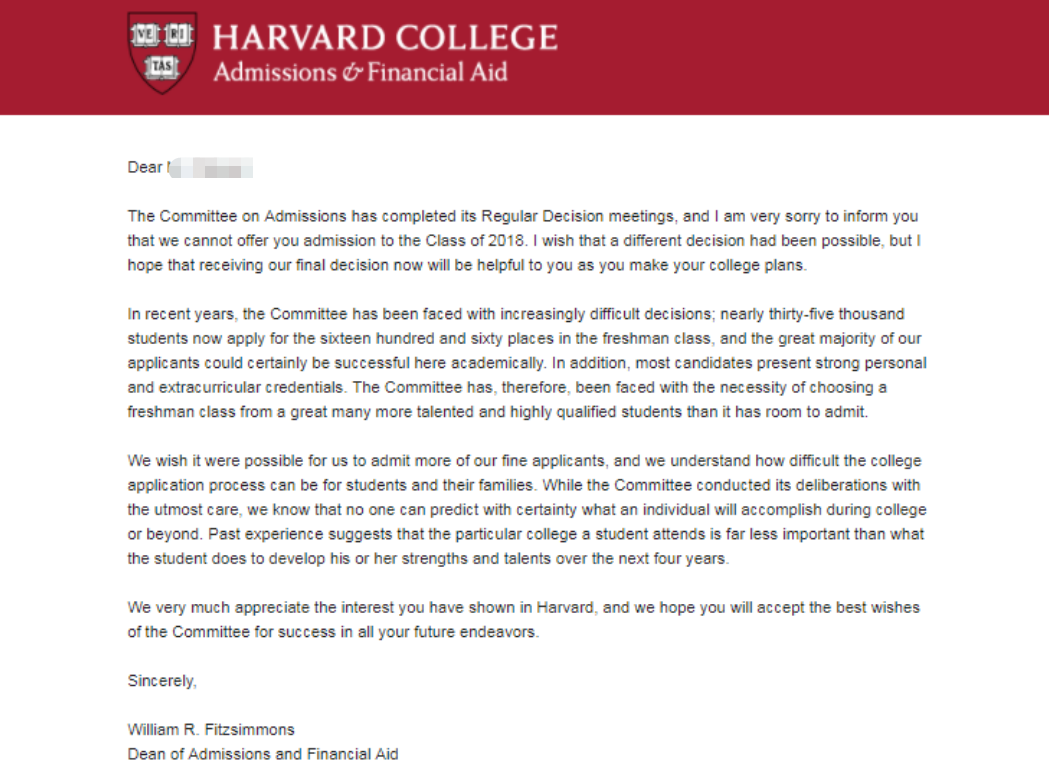Image resolution: width=1049 pixels, height=779 pixels.
Task: Click the HARVARD COLLEGE header title
Action: 385,37
